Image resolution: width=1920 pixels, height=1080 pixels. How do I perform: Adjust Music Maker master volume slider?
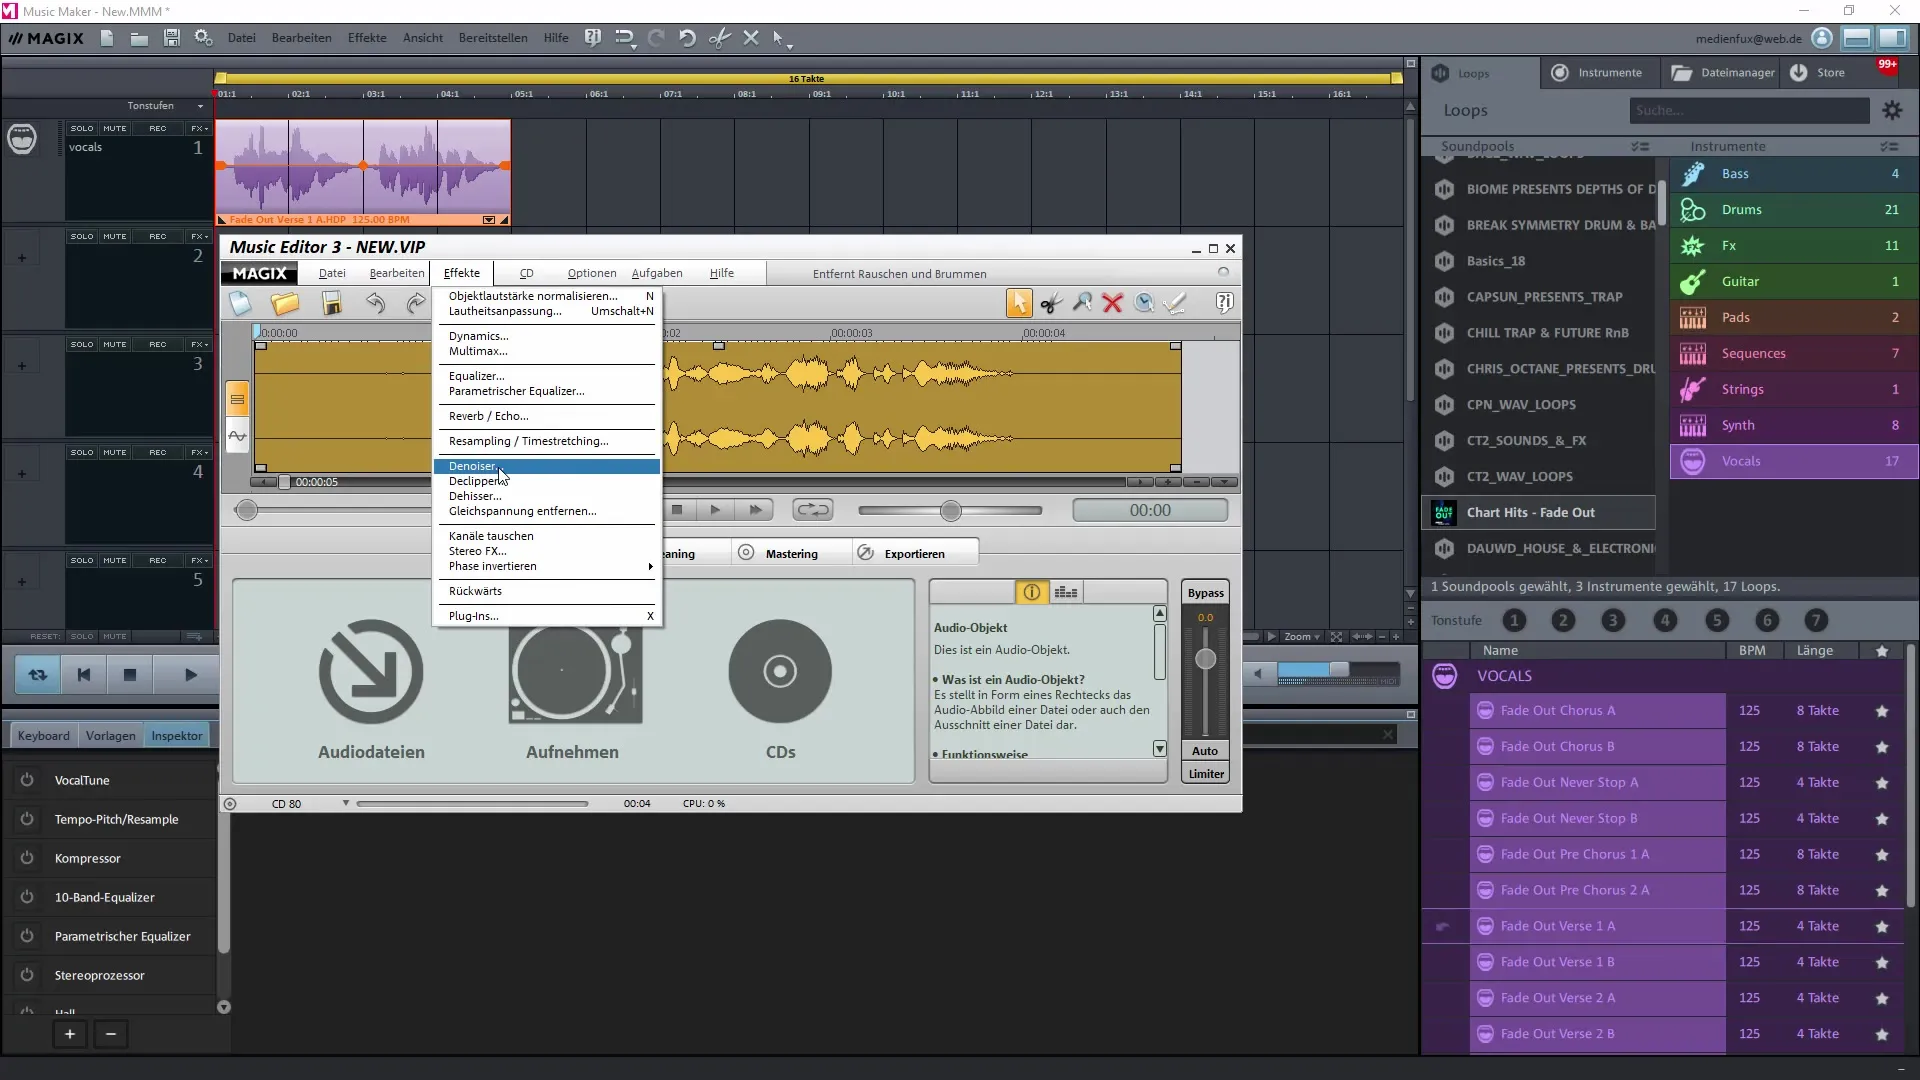(1339, 670)
